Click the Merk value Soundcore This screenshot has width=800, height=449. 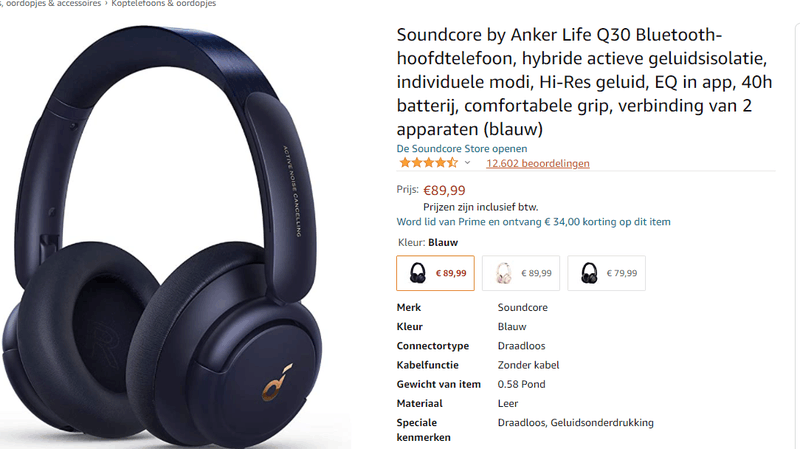click(522, 308)
